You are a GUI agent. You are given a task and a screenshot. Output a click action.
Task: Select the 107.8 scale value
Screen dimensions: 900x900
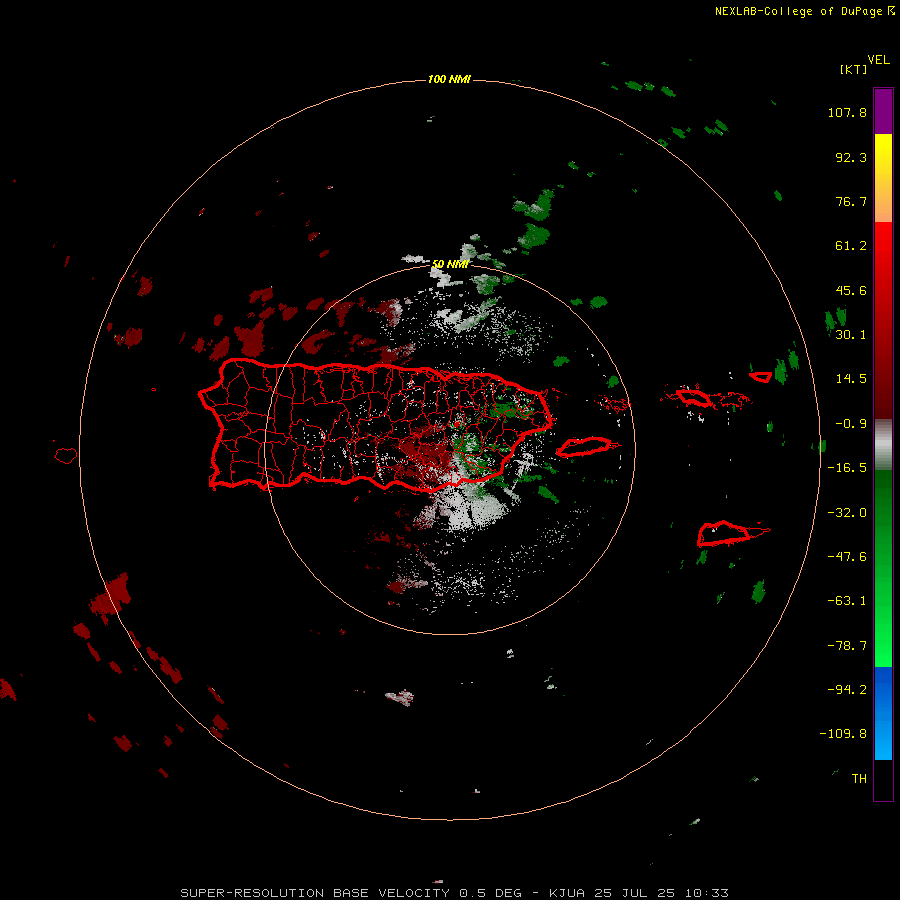(847, 112)
